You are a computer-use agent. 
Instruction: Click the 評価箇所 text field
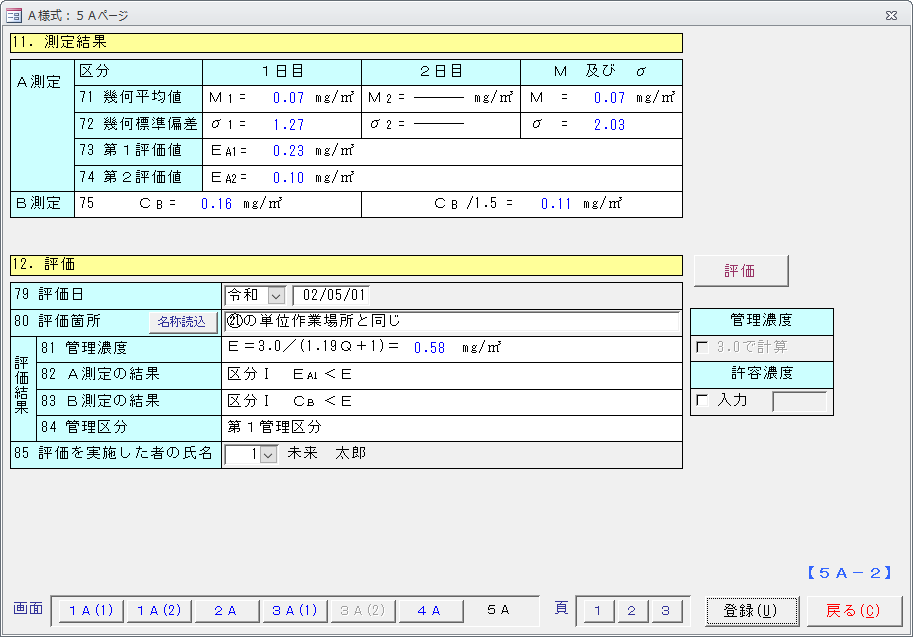click(450, 322)
